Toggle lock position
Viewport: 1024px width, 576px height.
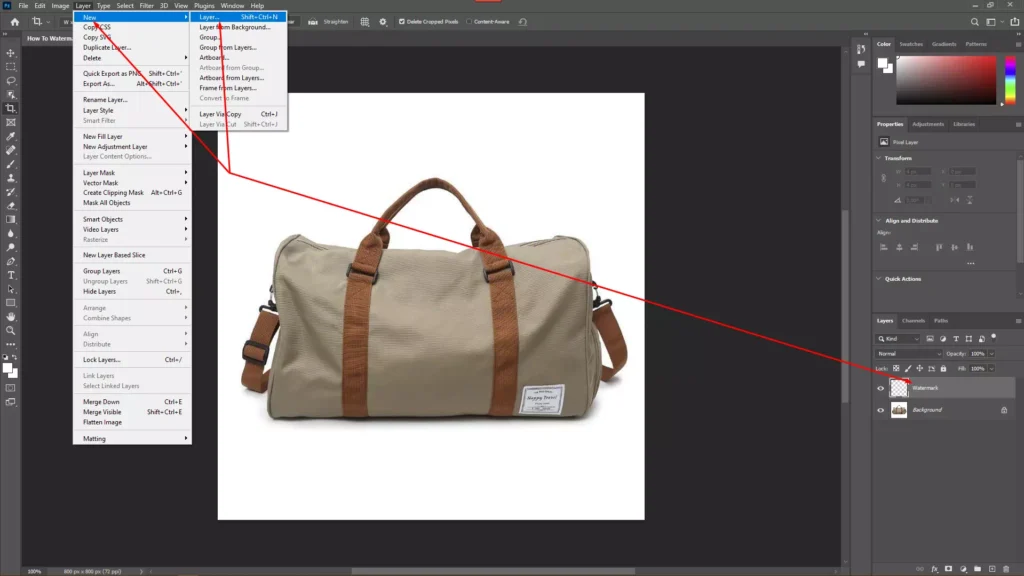coord(920,369)
